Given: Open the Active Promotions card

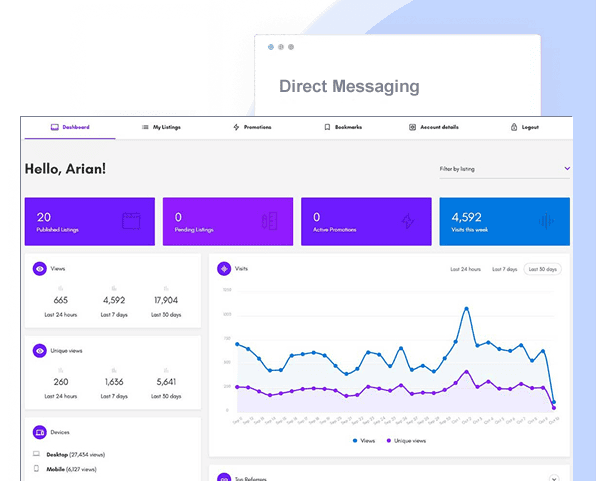Looking at the screenshot, I should pos(366,221).
